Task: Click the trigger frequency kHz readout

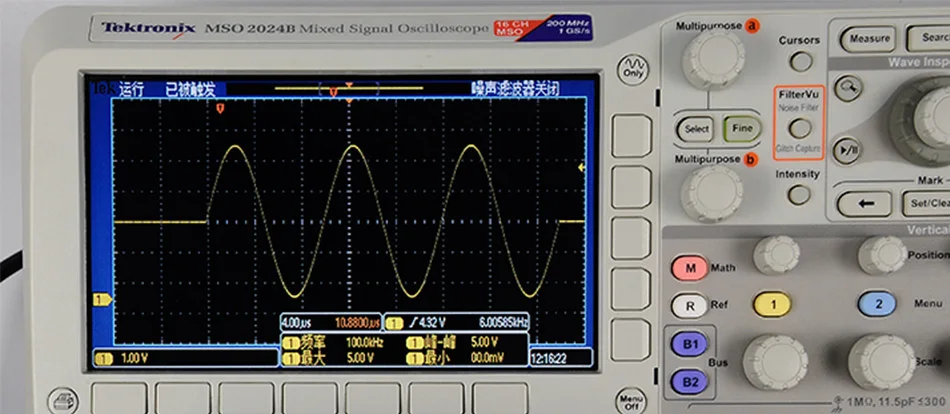Action: (503, 322)
